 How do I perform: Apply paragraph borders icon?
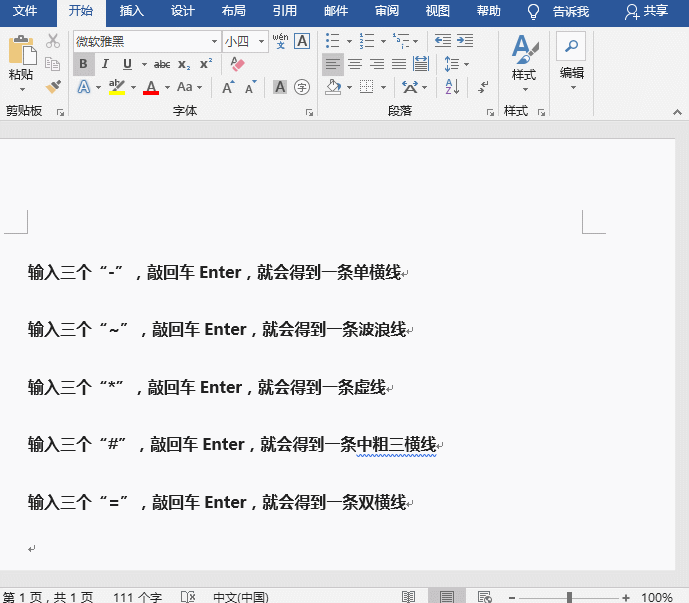tap(366, 87)
